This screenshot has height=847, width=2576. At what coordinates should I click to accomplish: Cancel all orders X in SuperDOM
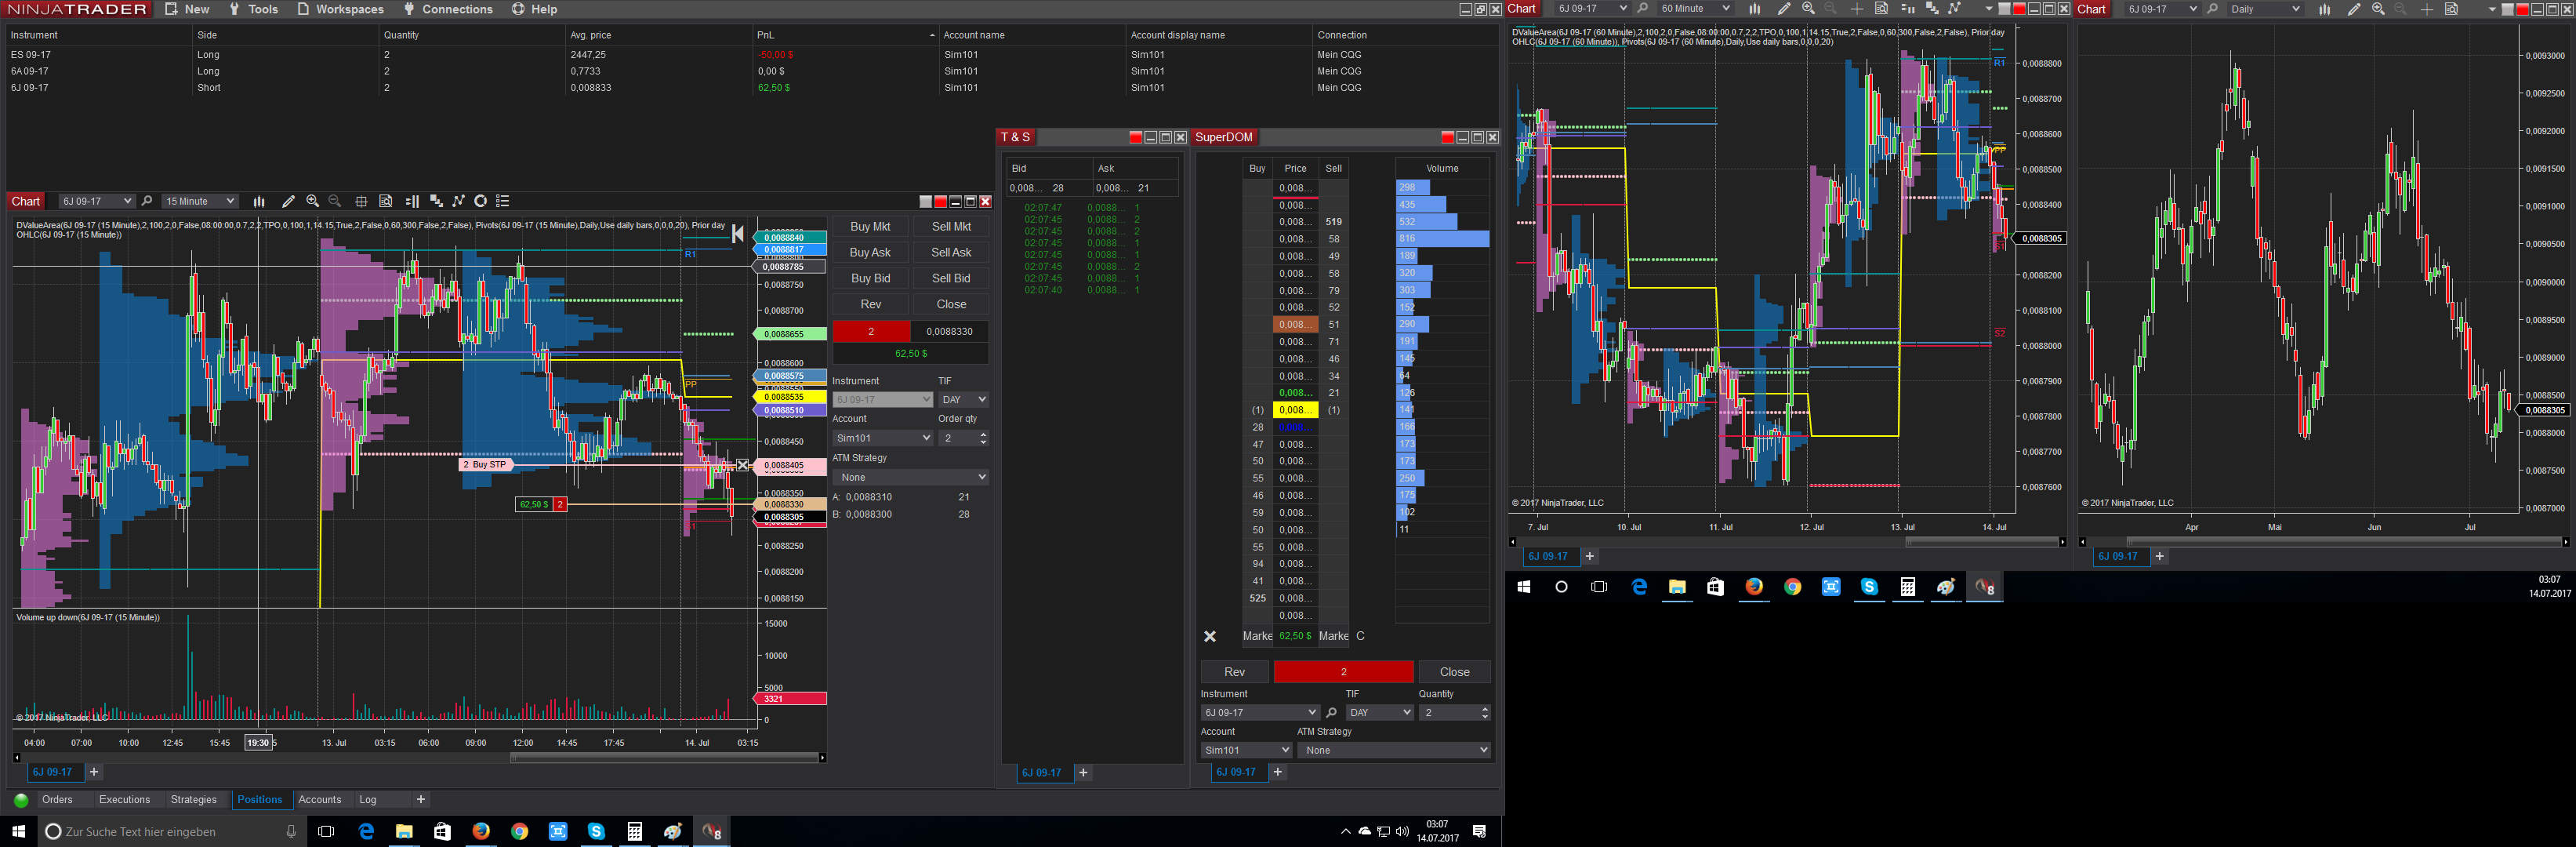tap(1209, 636)
